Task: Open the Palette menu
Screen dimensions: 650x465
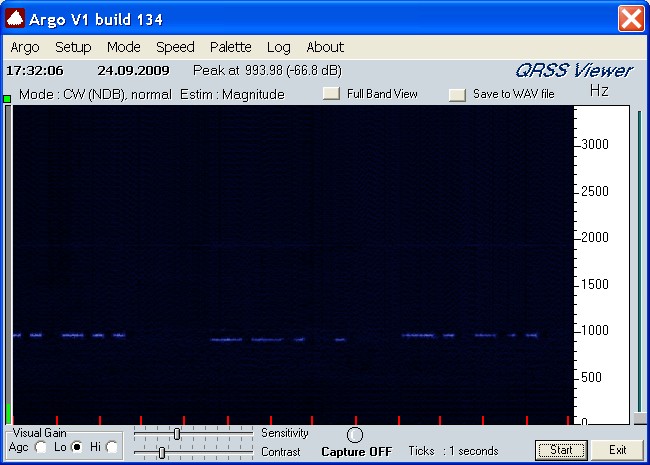Action: [x=230, y=47]
